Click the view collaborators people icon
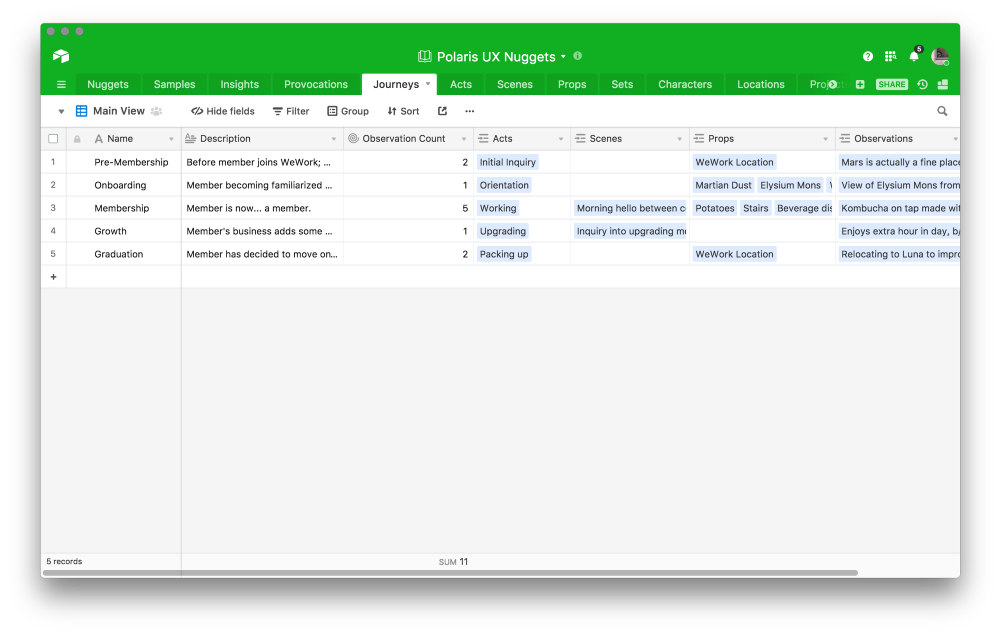 [156, 111]
